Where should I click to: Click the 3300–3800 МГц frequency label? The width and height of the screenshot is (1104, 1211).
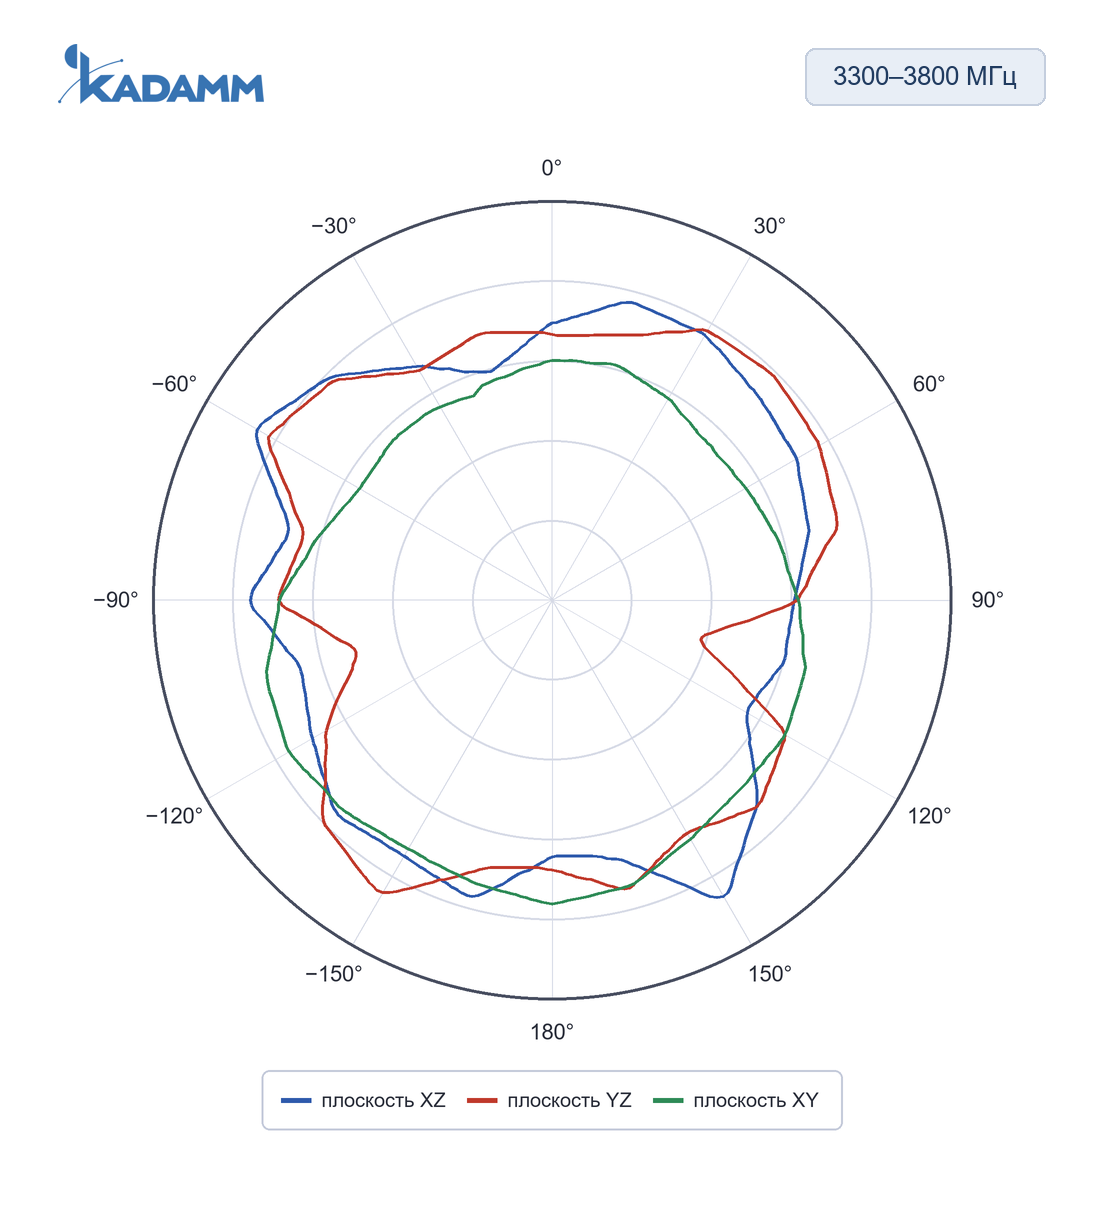tap(925, 77)
